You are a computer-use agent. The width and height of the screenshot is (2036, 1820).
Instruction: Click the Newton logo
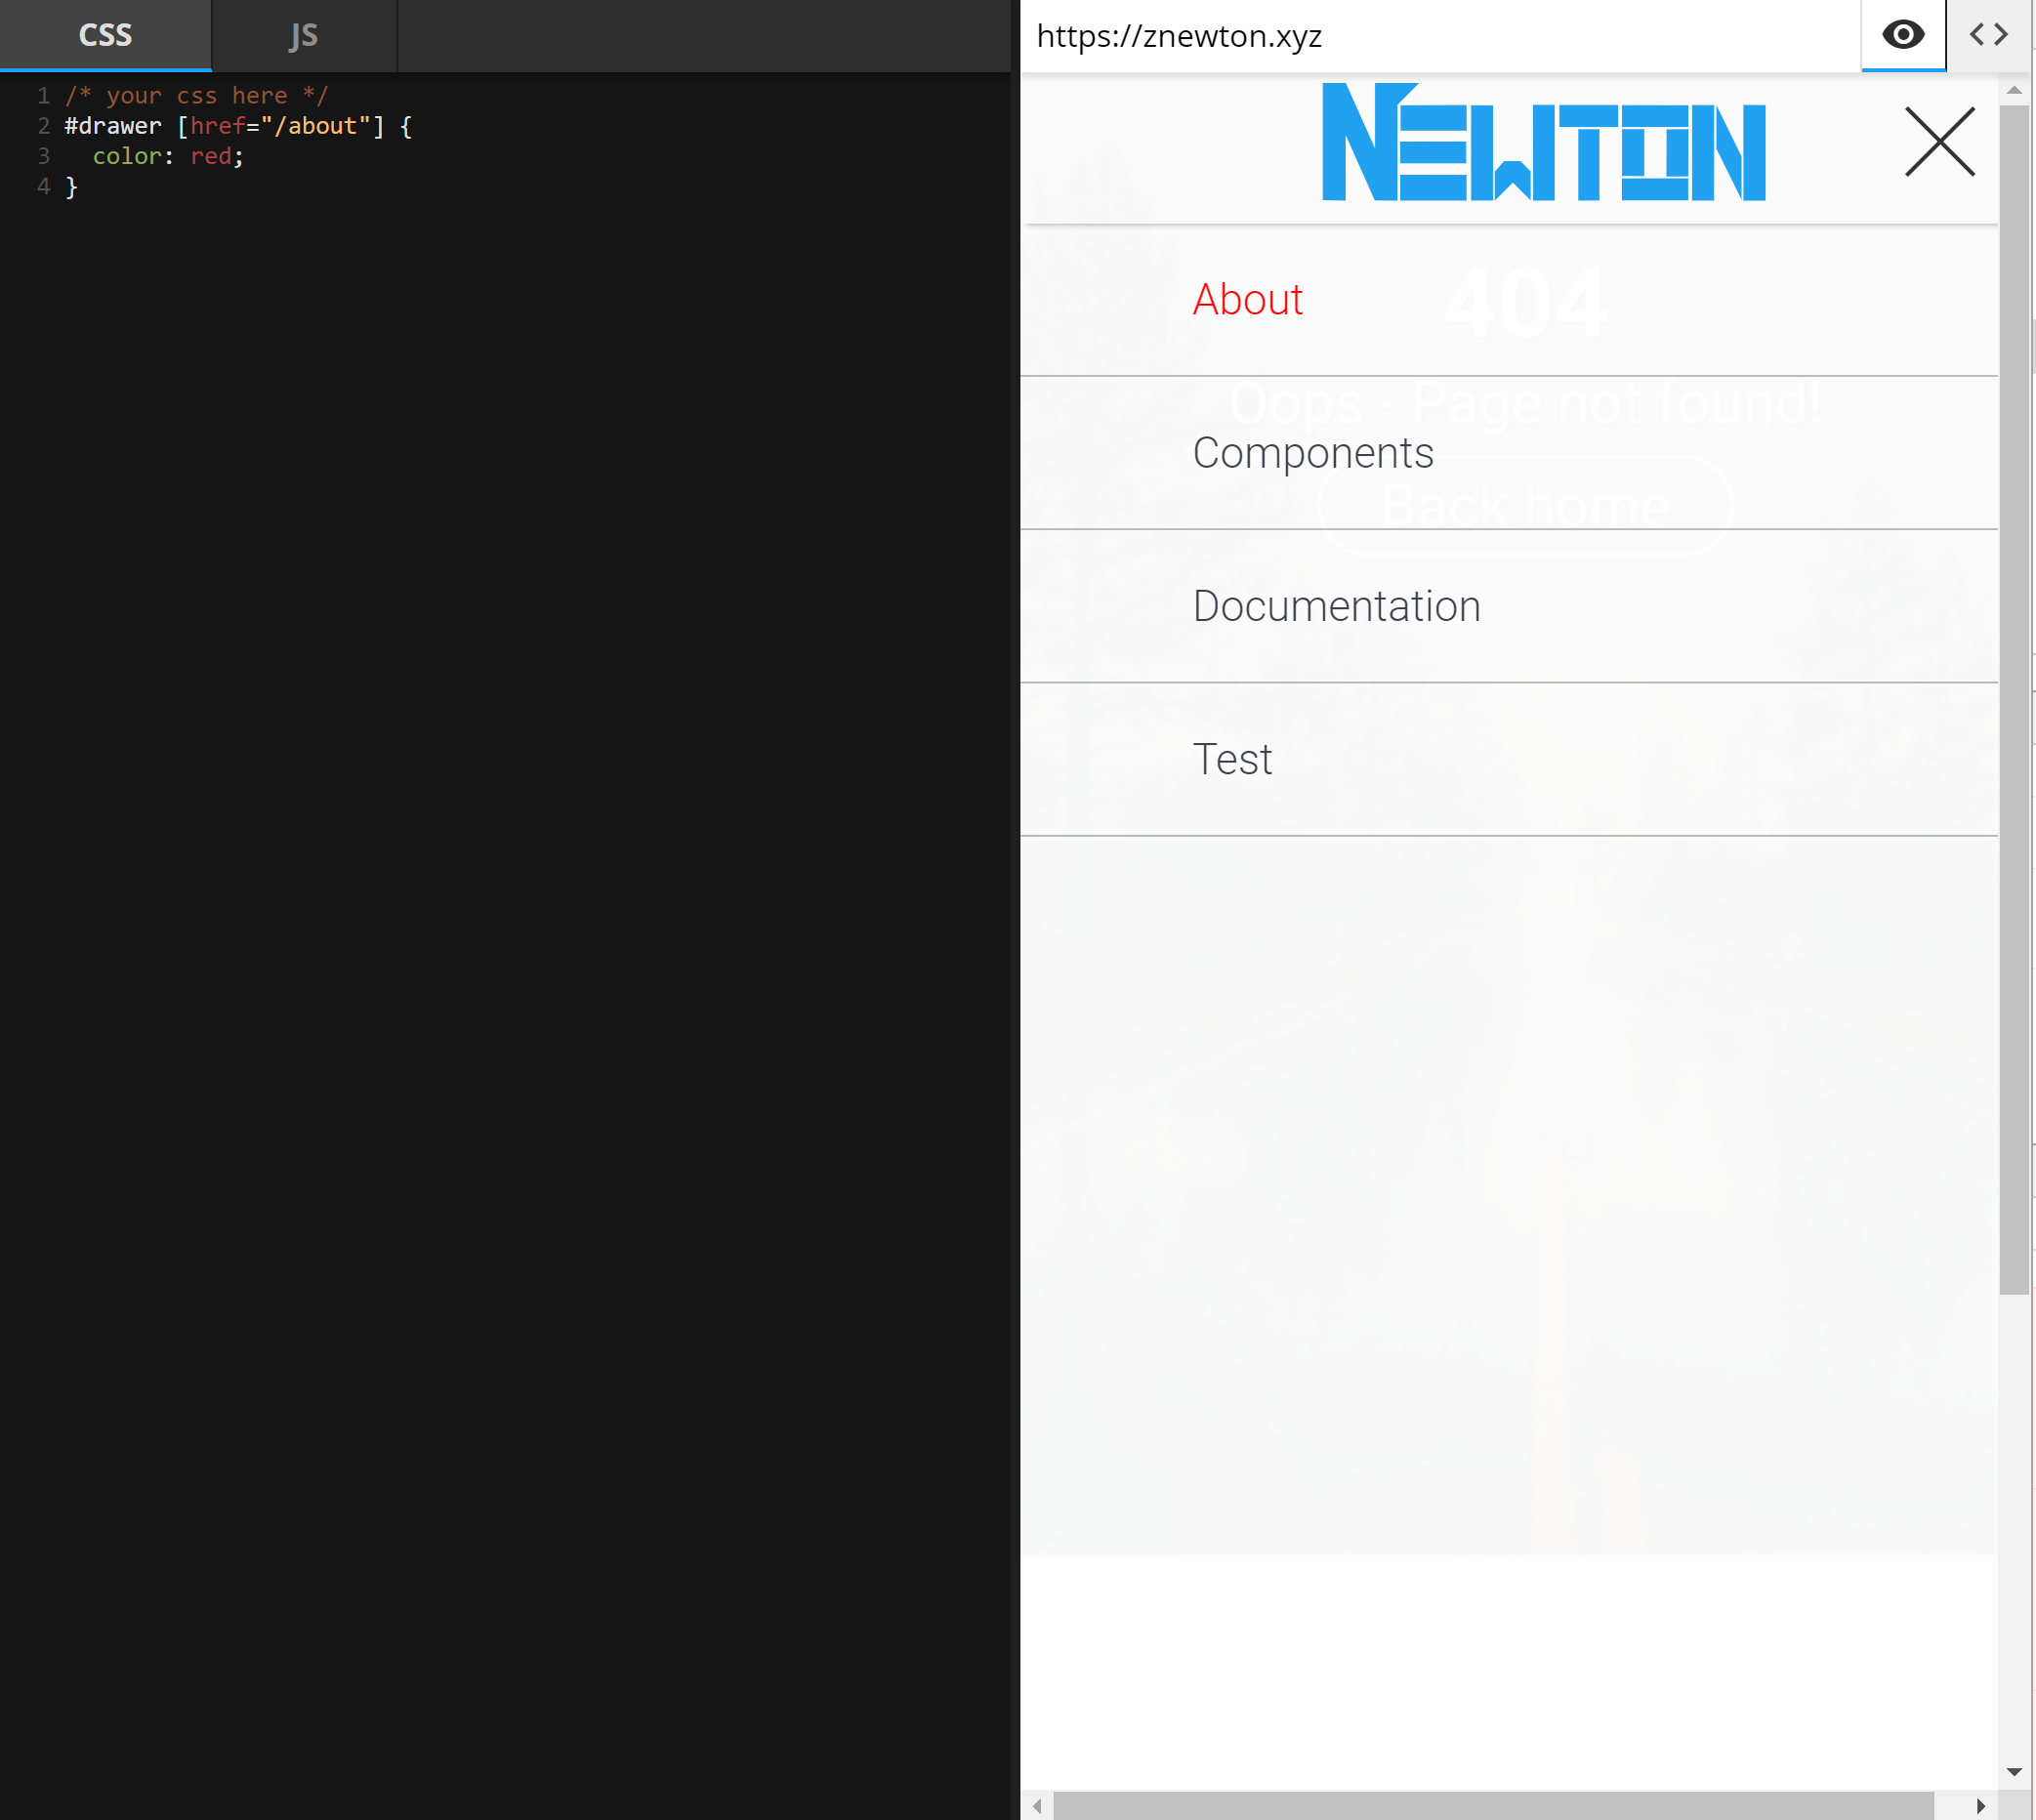pyautogui.click(x=1543, y=142)
